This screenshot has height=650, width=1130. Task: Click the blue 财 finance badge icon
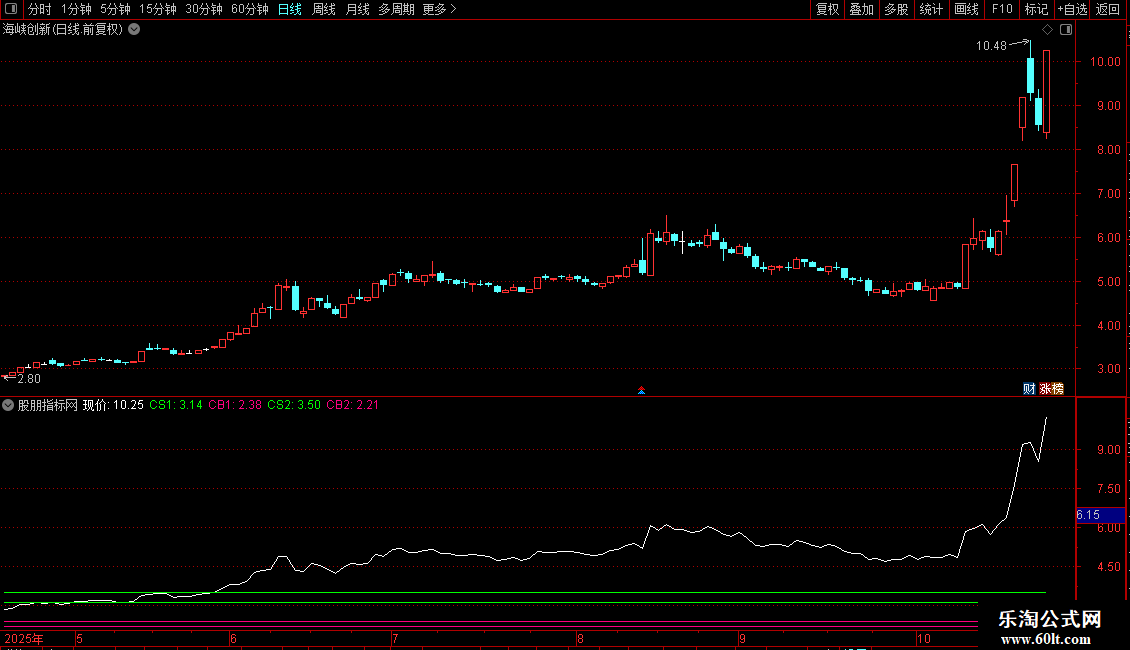pos(1028,388)
